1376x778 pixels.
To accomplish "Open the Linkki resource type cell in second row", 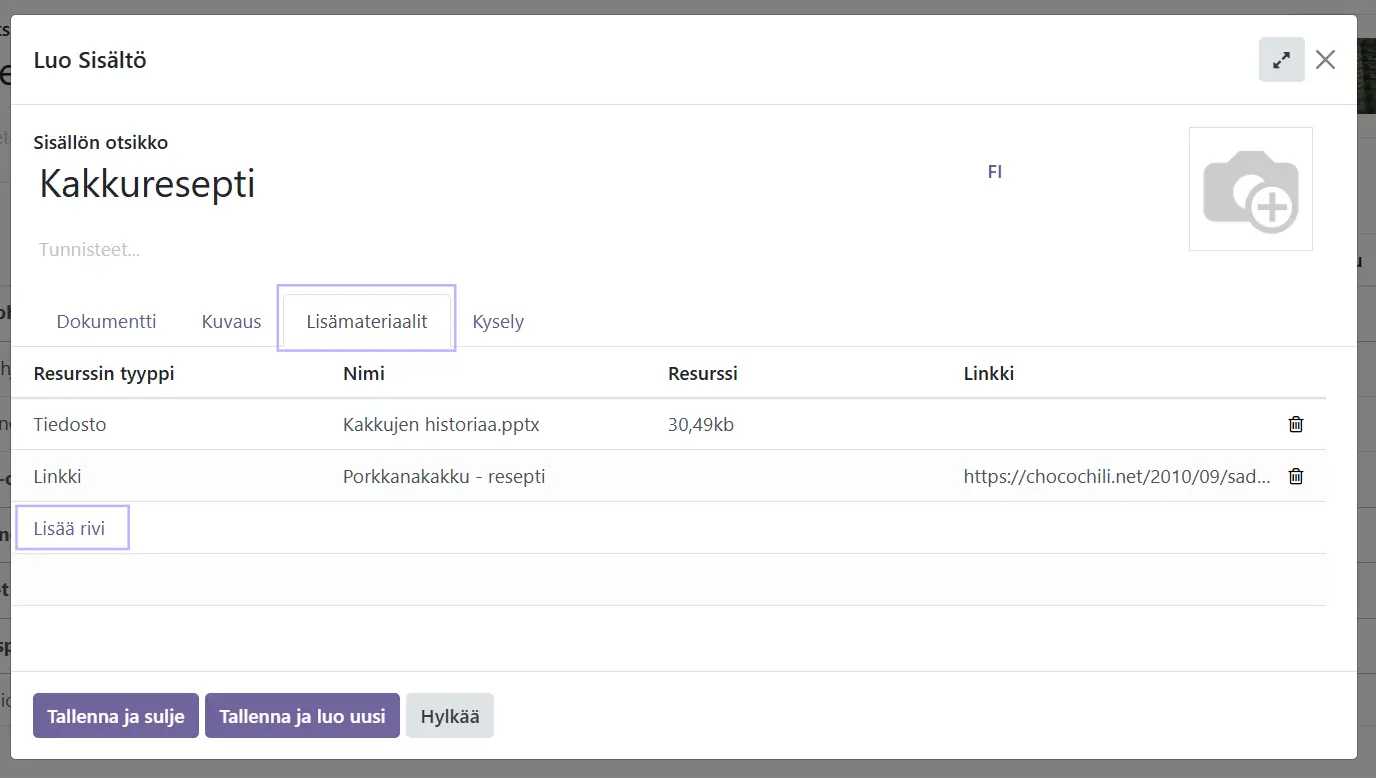I will (58, 476).
